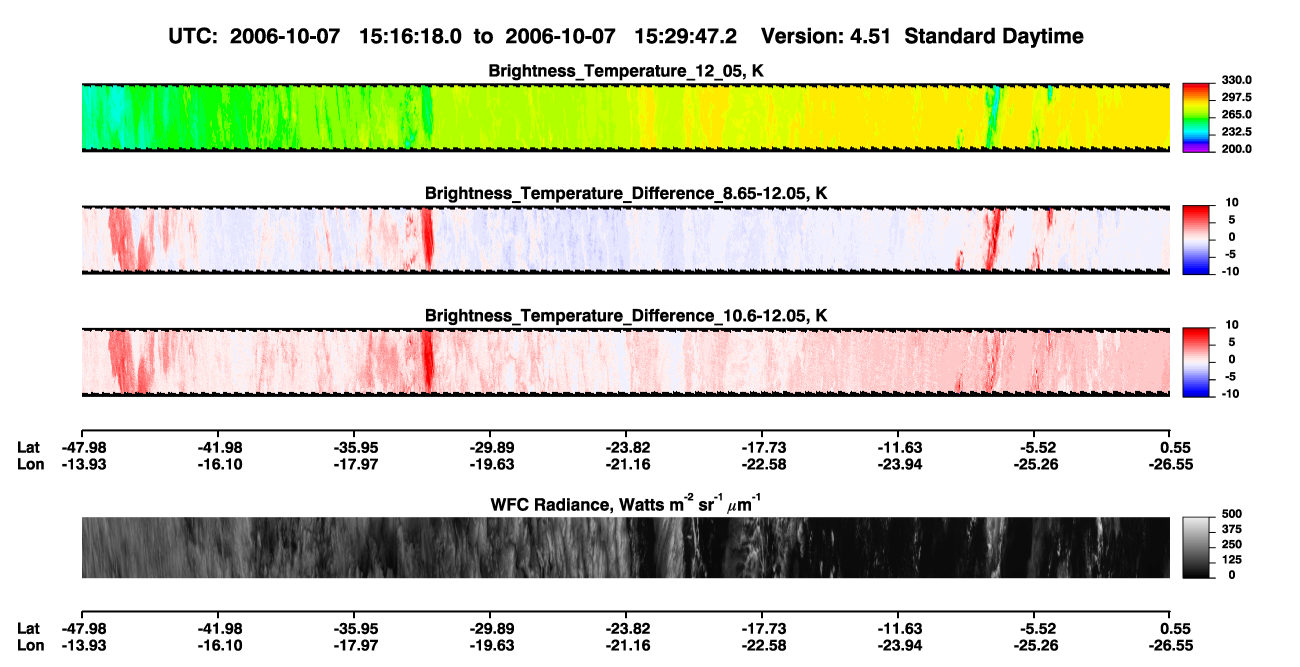Screen dimensions: 1300x667
Task: Click the 200.0 color bar tick label
Action: [1237, 148]
